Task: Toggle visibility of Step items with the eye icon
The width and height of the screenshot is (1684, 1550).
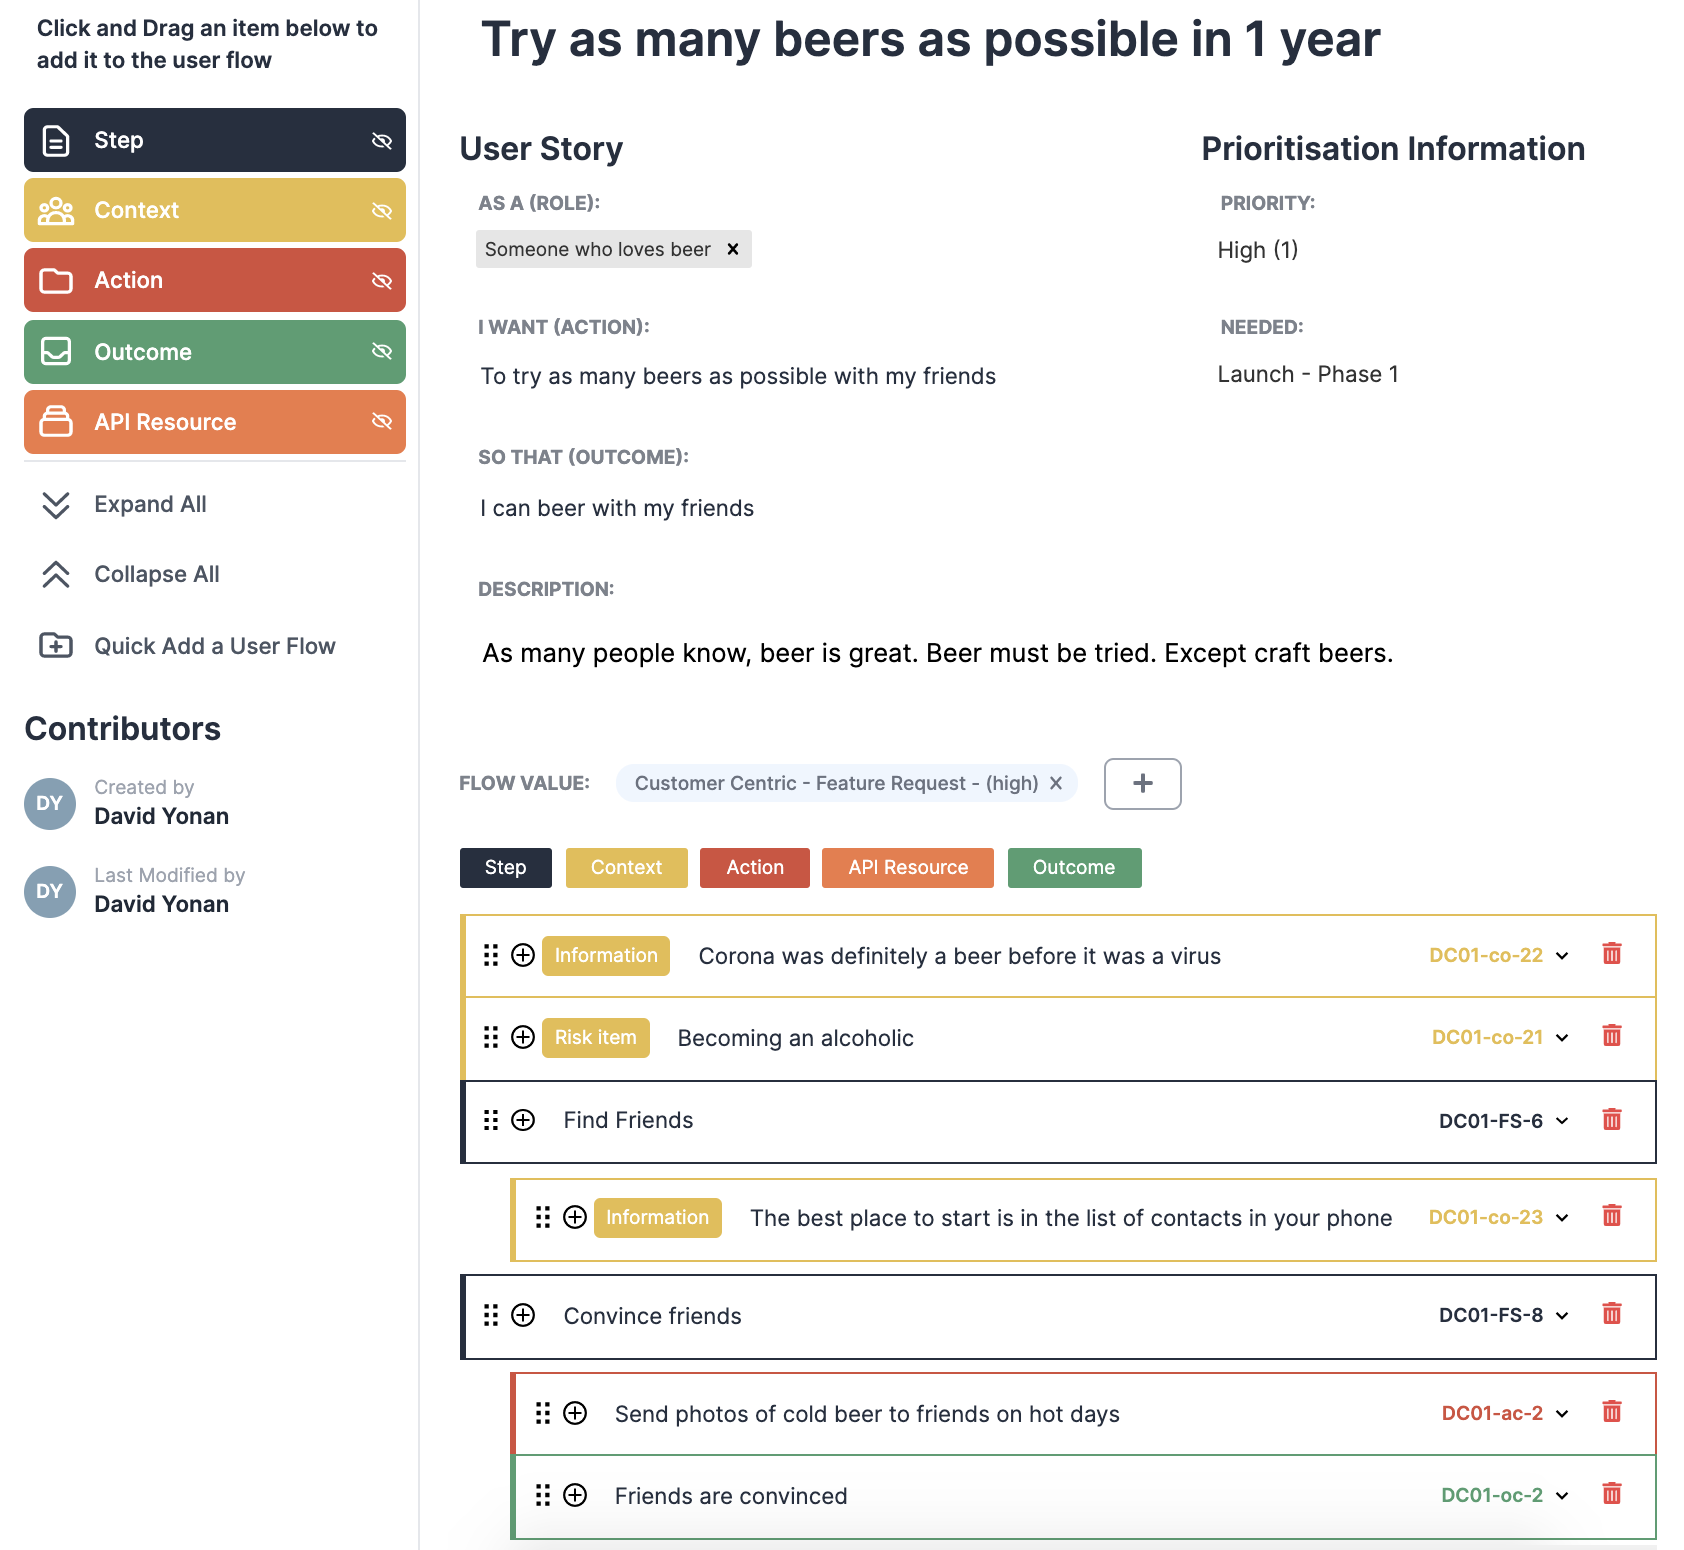Action: pyautogui.click(x=381, y=140)
